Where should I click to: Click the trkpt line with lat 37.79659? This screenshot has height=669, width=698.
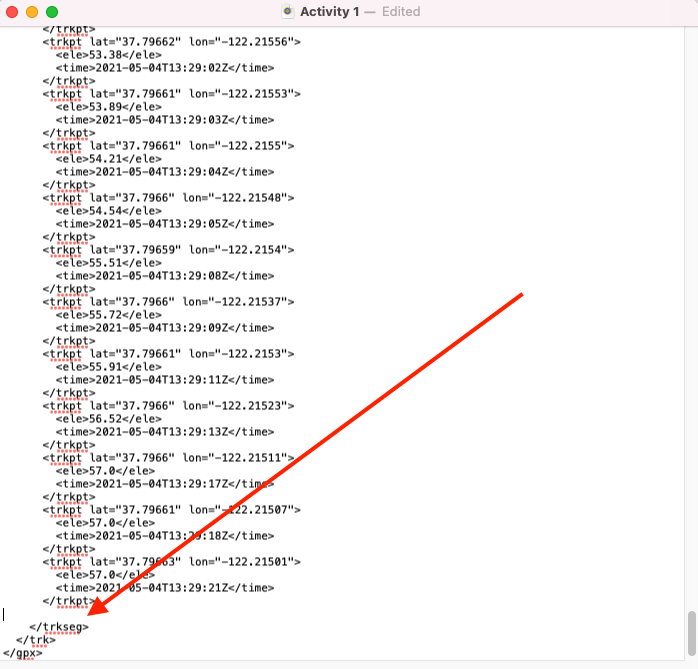tap(168, 250)
